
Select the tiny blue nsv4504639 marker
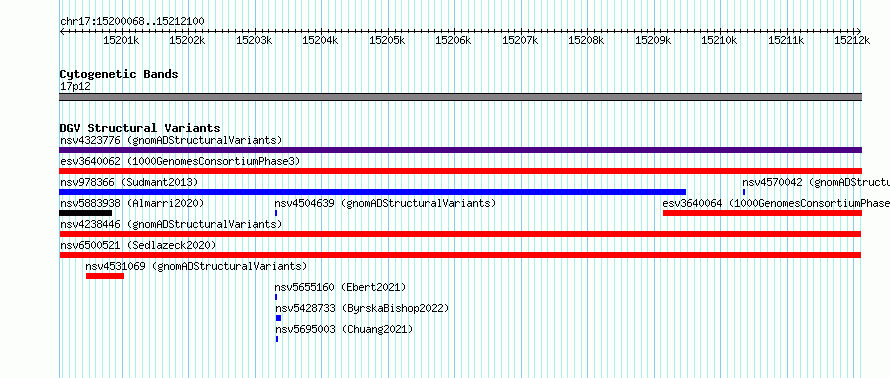point(276,213)
